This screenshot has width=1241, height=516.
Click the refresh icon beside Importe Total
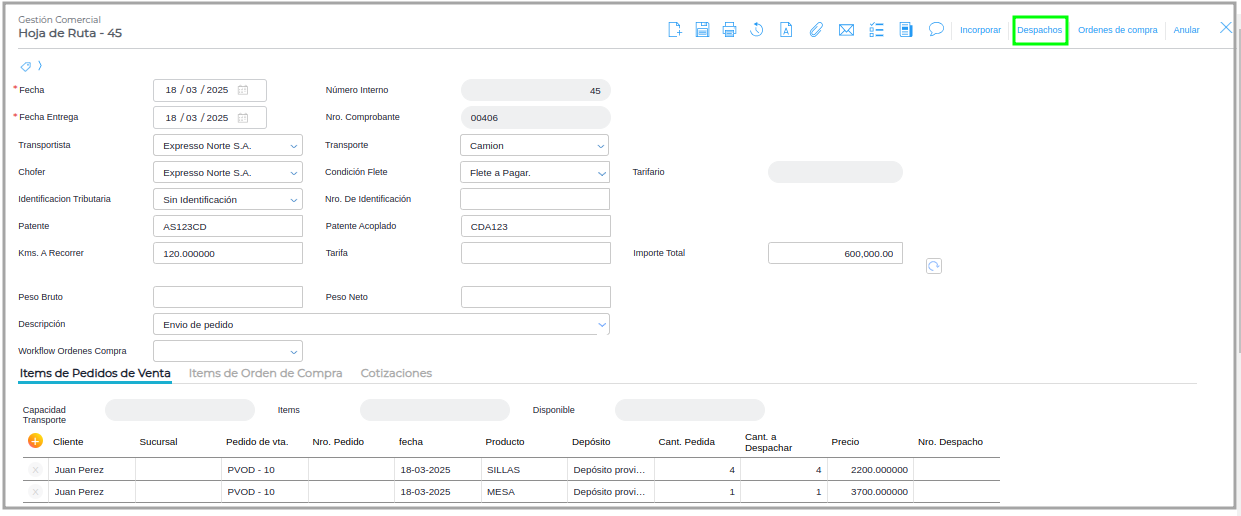pyautogui.click(x=934, y=266)
